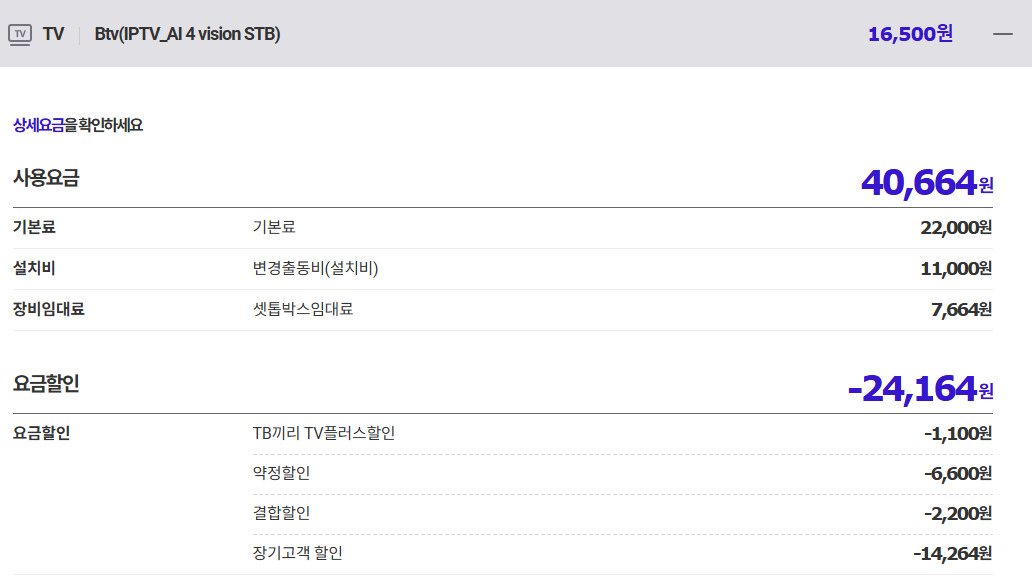Click the 11,000원 installation fee amount
This screenshot has width=1032, height=584.
pyautogui.click(x=955, y=269)
